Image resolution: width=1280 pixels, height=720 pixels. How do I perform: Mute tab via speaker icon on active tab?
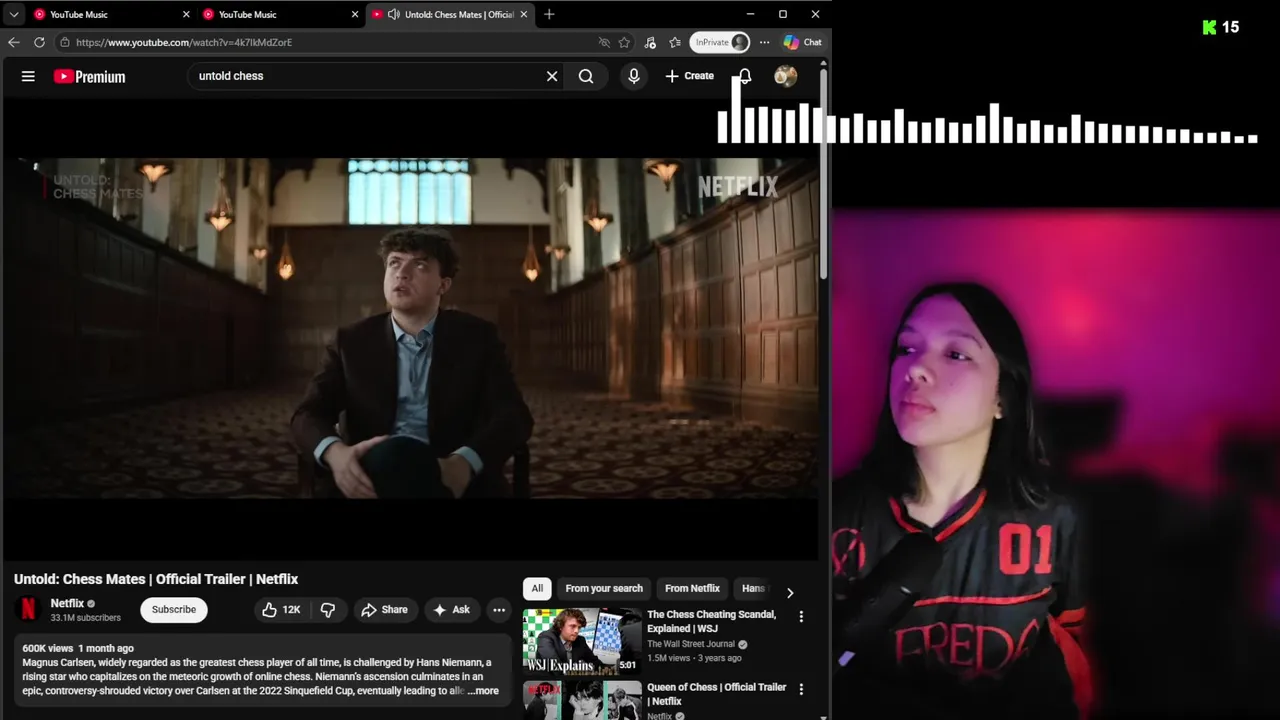coord(393,14)
